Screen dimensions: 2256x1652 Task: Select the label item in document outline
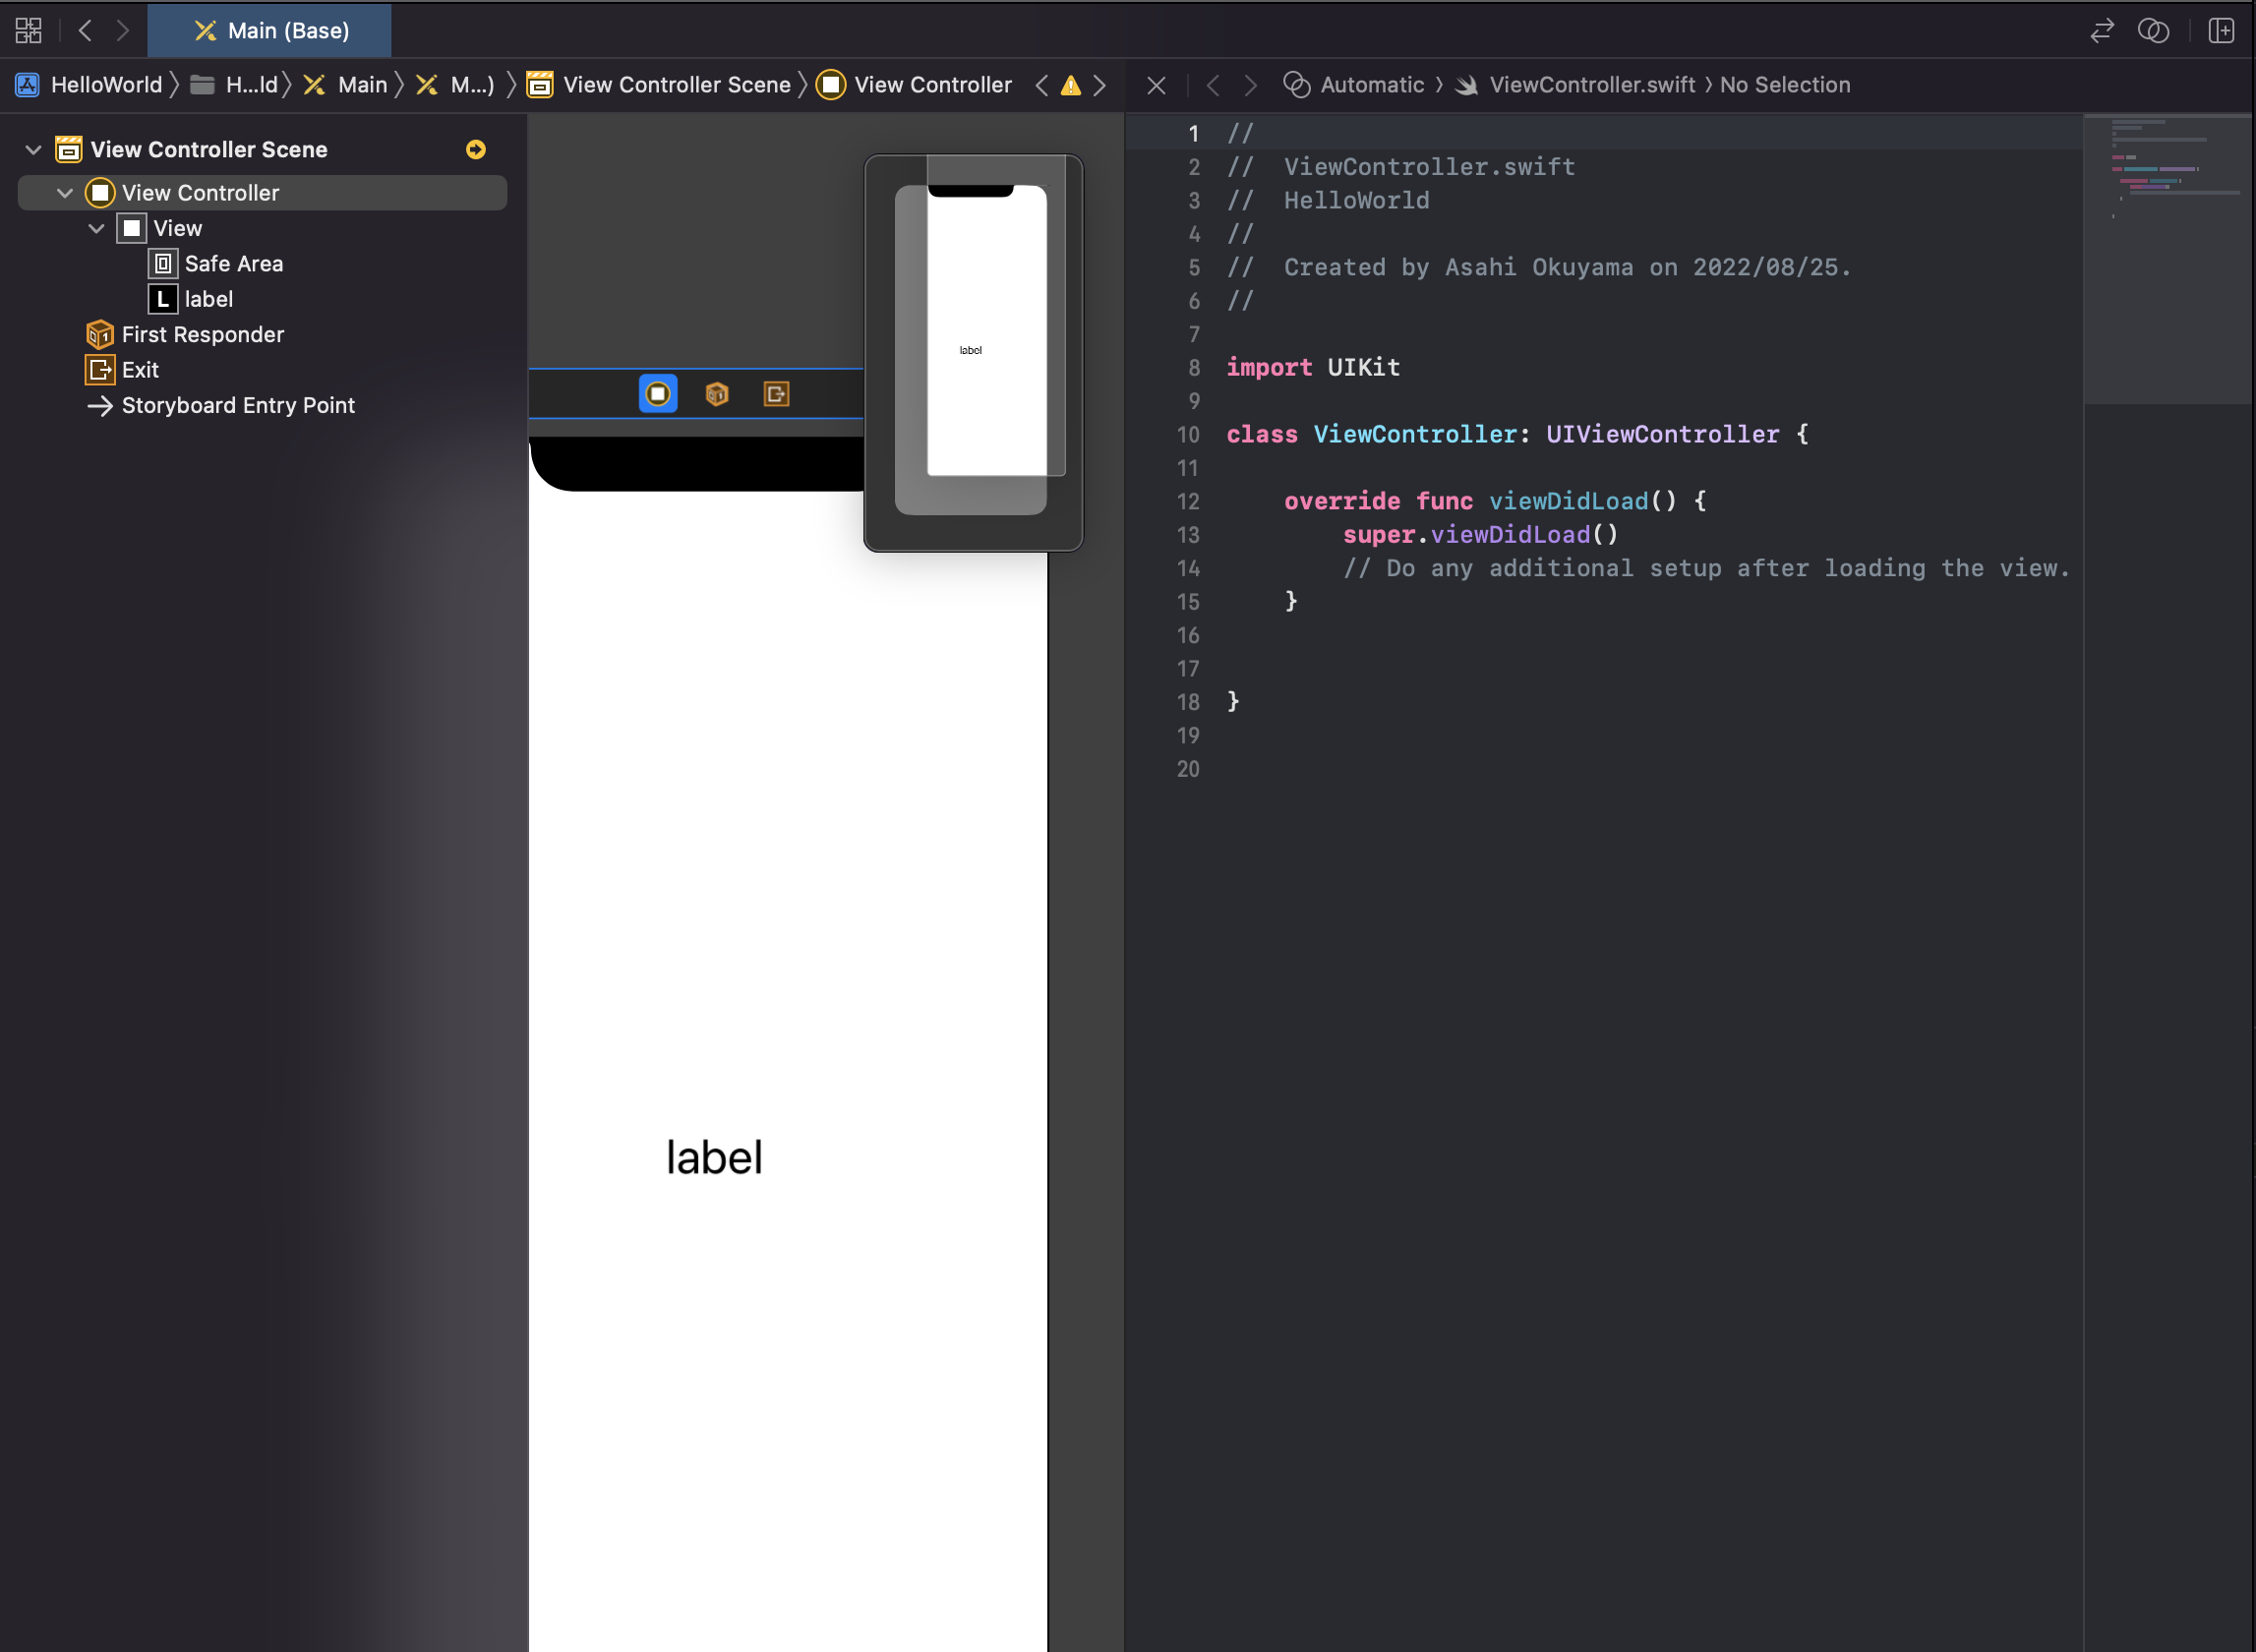(x=208, y=299)
